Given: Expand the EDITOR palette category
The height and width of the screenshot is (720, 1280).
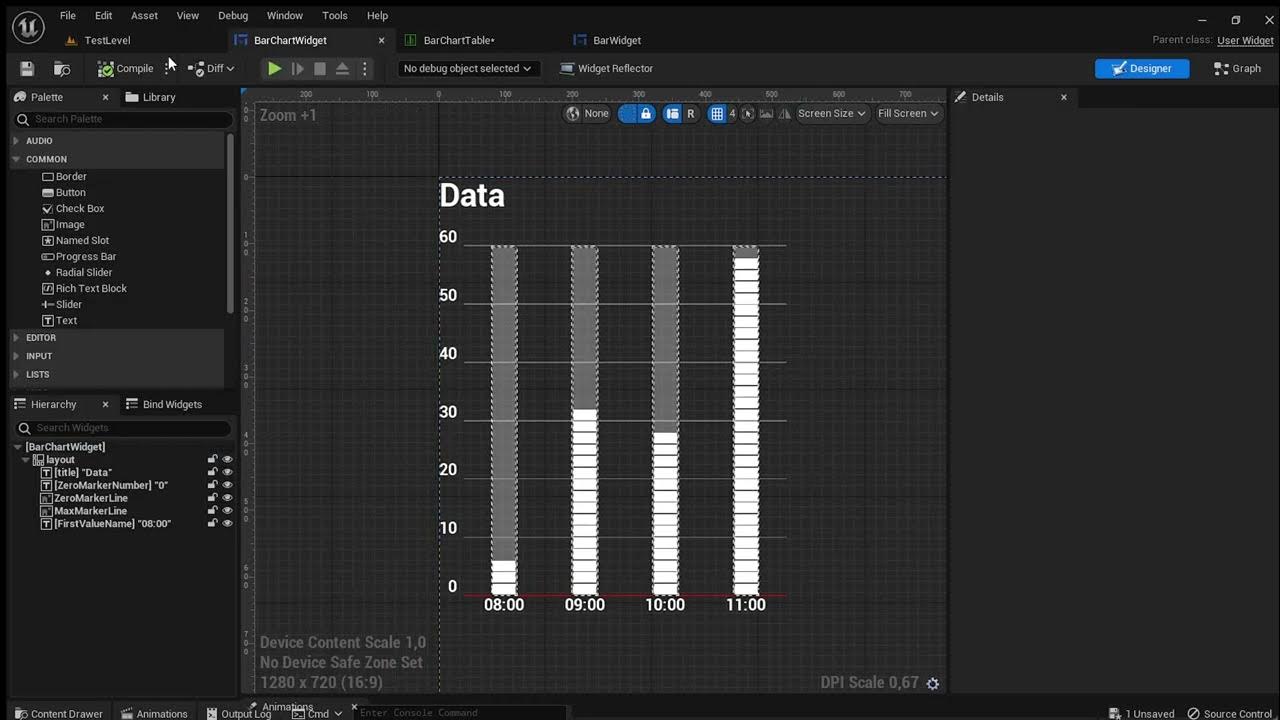Looking at the screenshot, I should click(16, 338).
